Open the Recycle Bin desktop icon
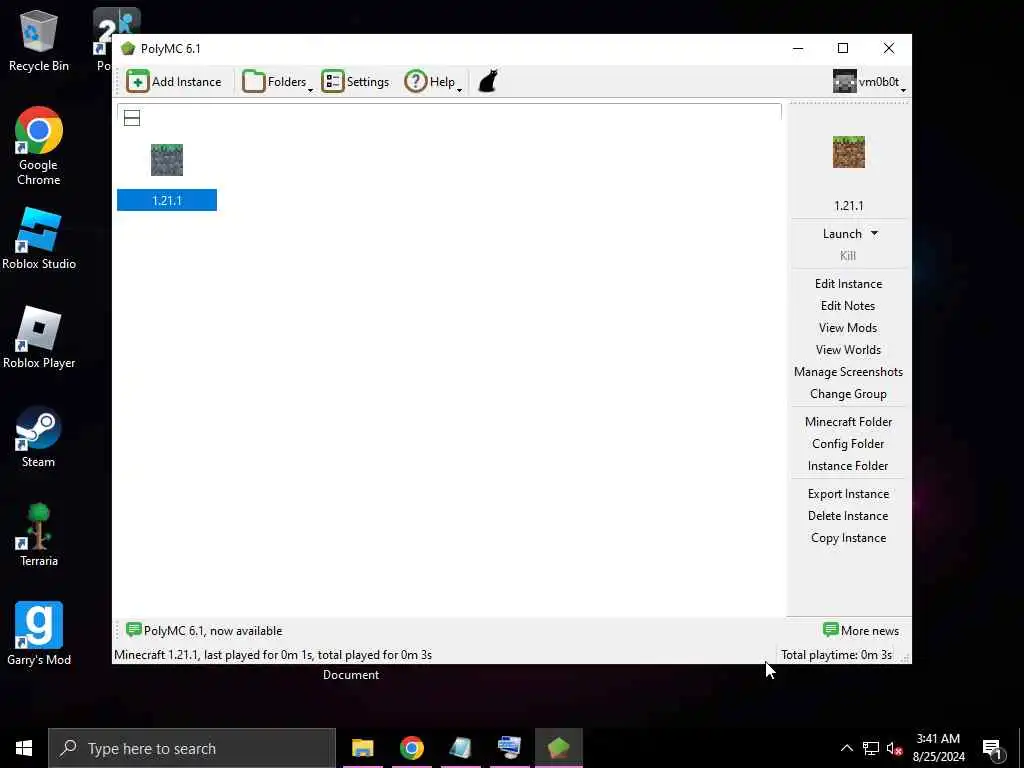Viewport: 1024px width, 768px height. 39,40
